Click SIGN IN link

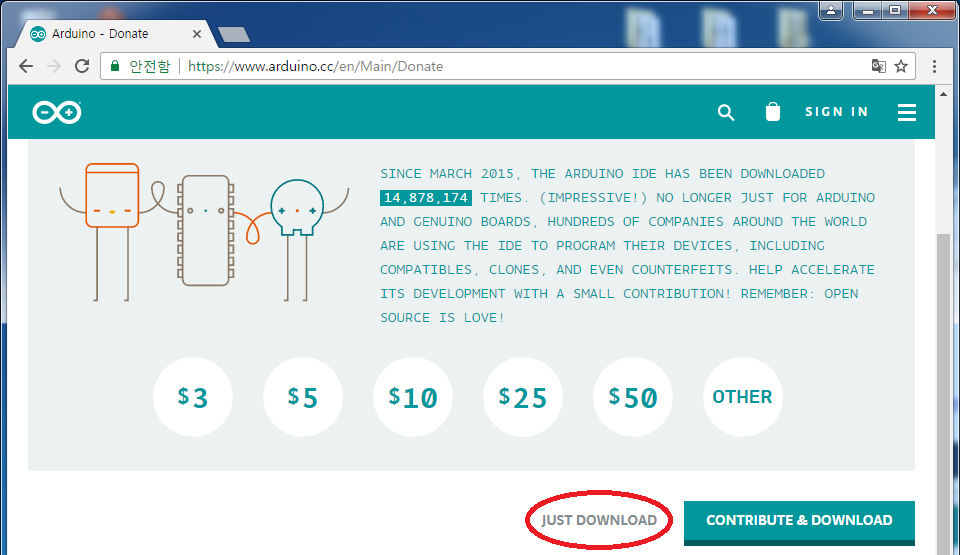point(837,111)
